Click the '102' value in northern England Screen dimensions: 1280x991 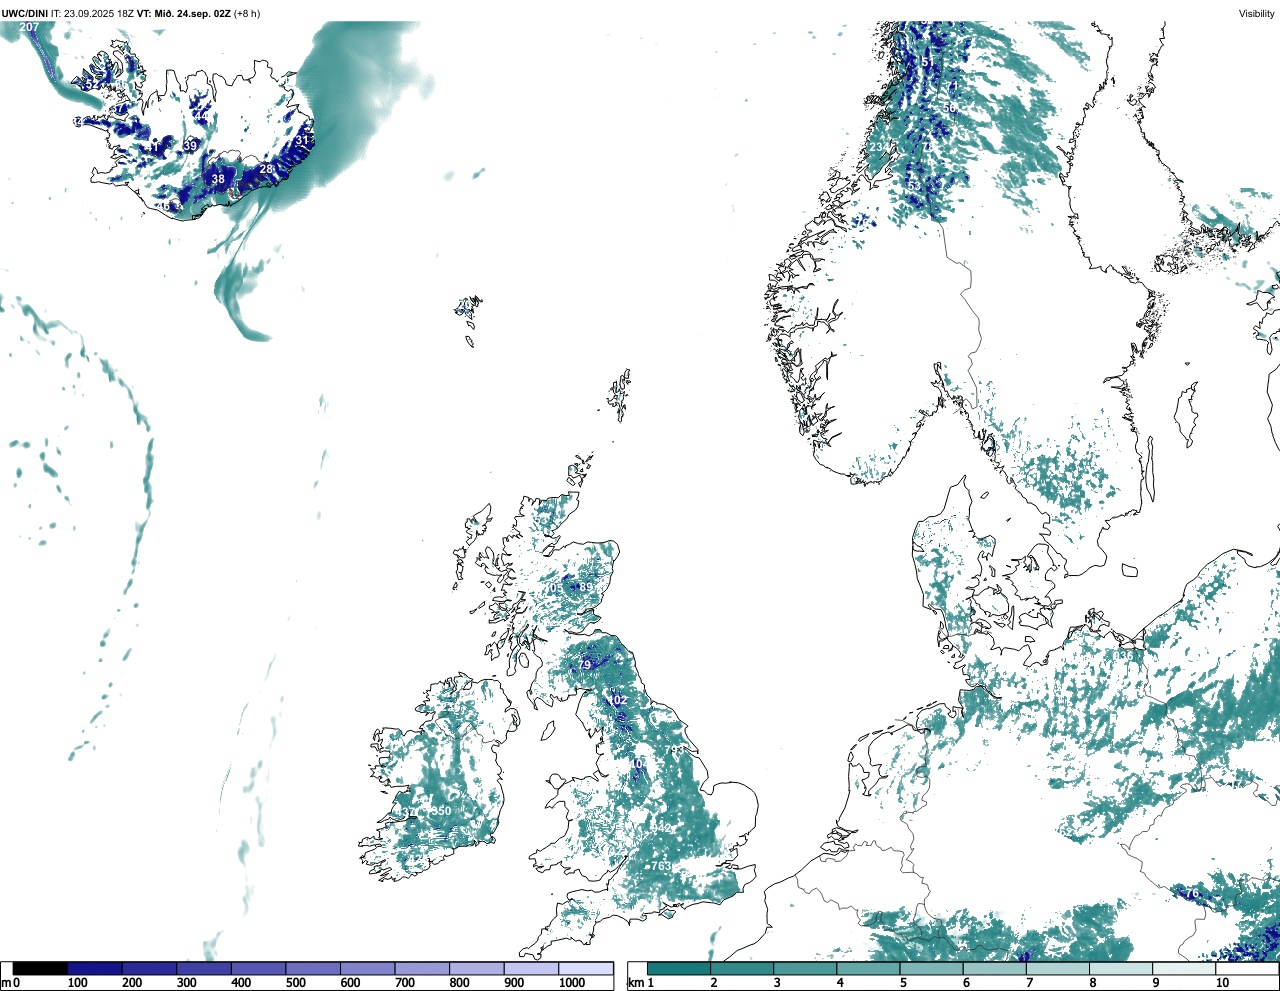click(x=619, y=701)
